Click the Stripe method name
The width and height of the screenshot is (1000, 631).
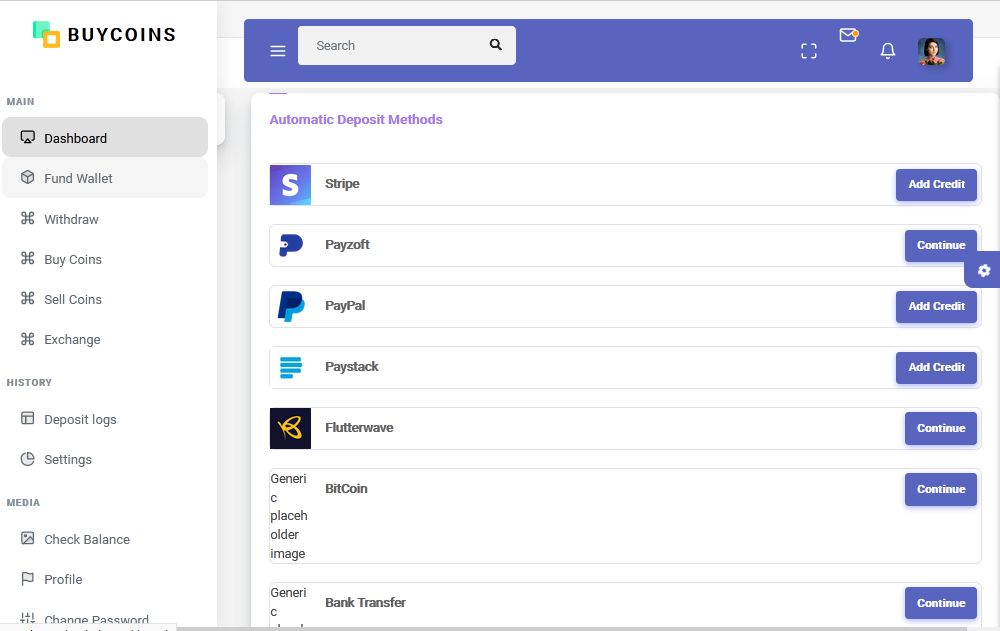pyautogui.click(x=342, y=184)
